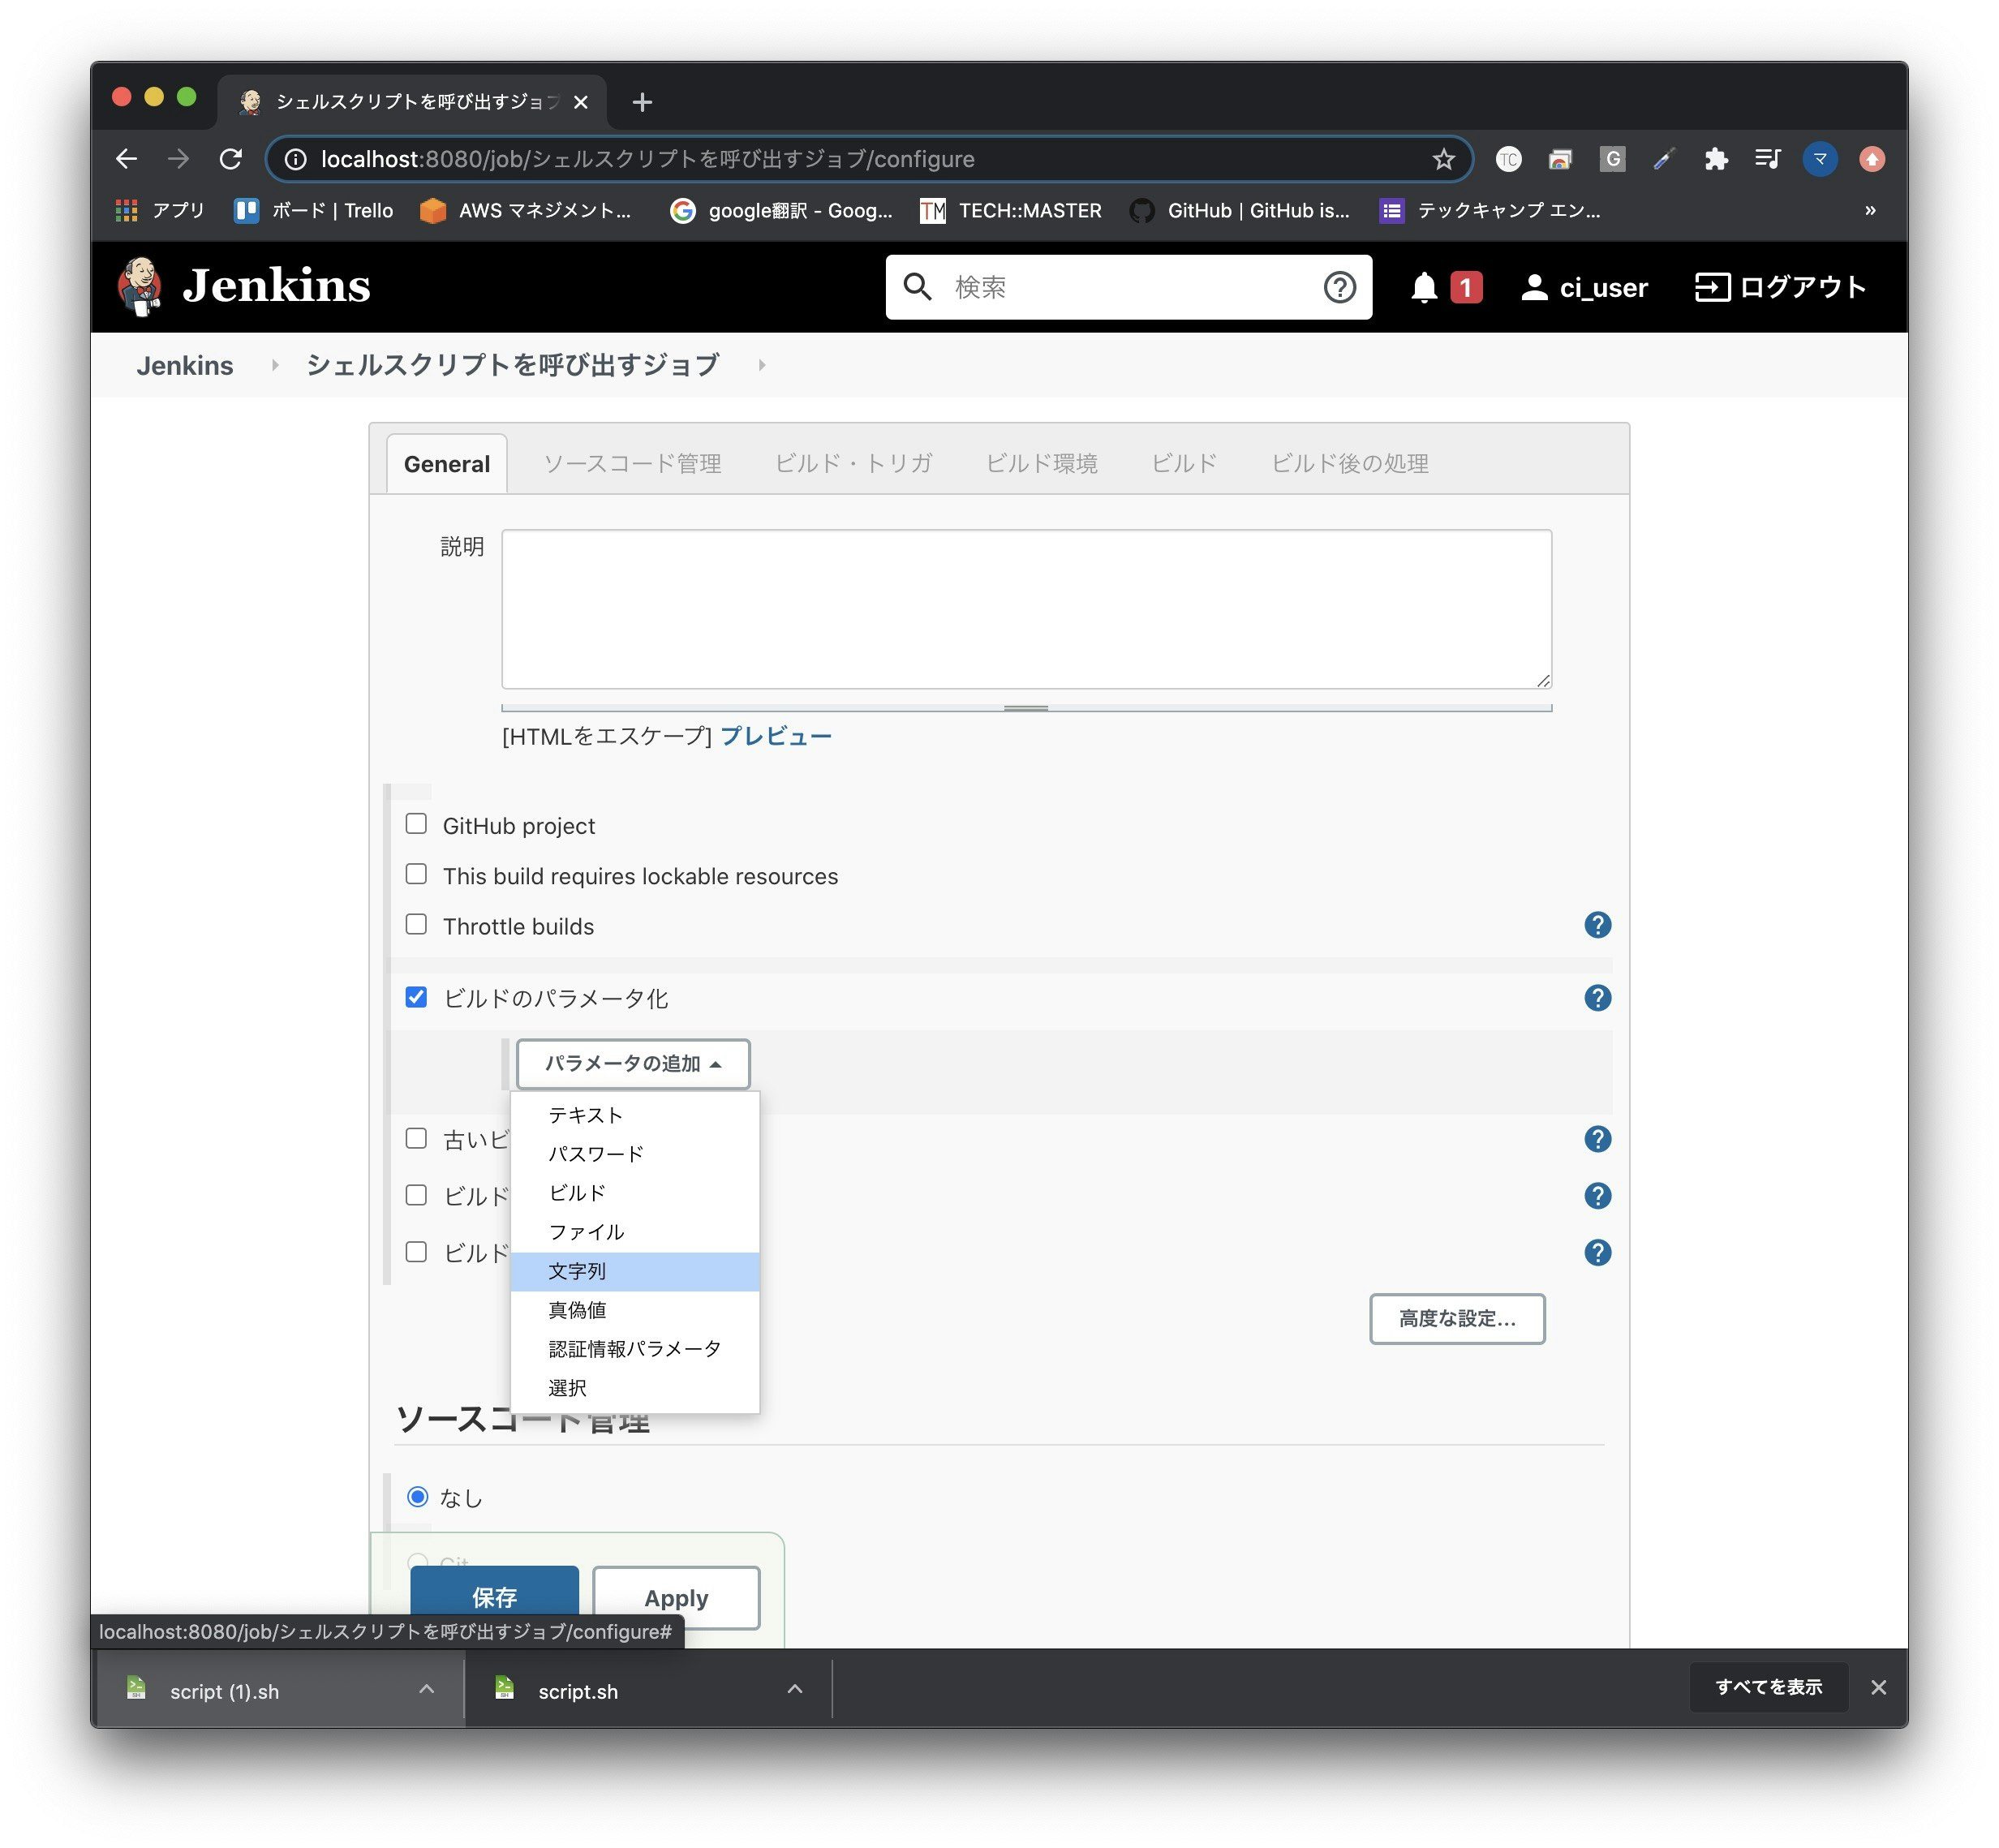Open help for ビルドのパラメータ化 option

[x=1597, y=998]
